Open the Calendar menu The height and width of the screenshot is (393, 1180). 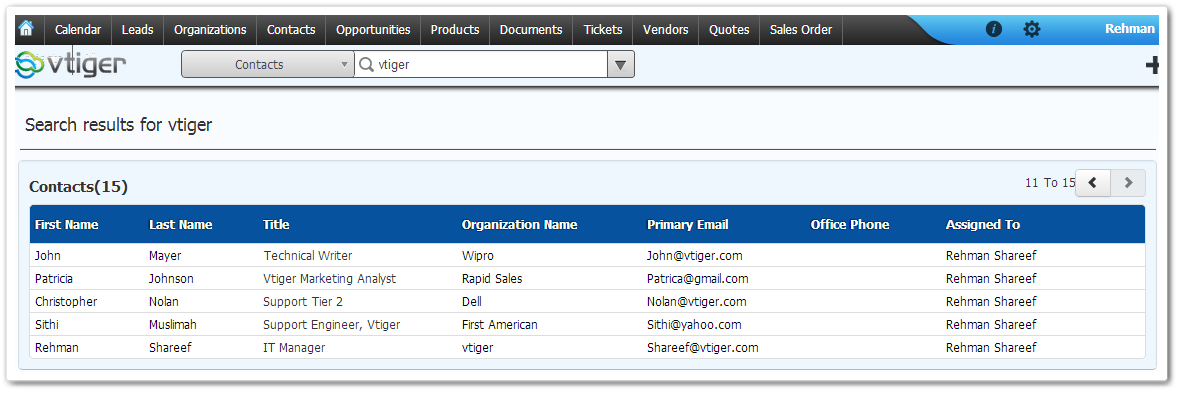pos(78,30)
